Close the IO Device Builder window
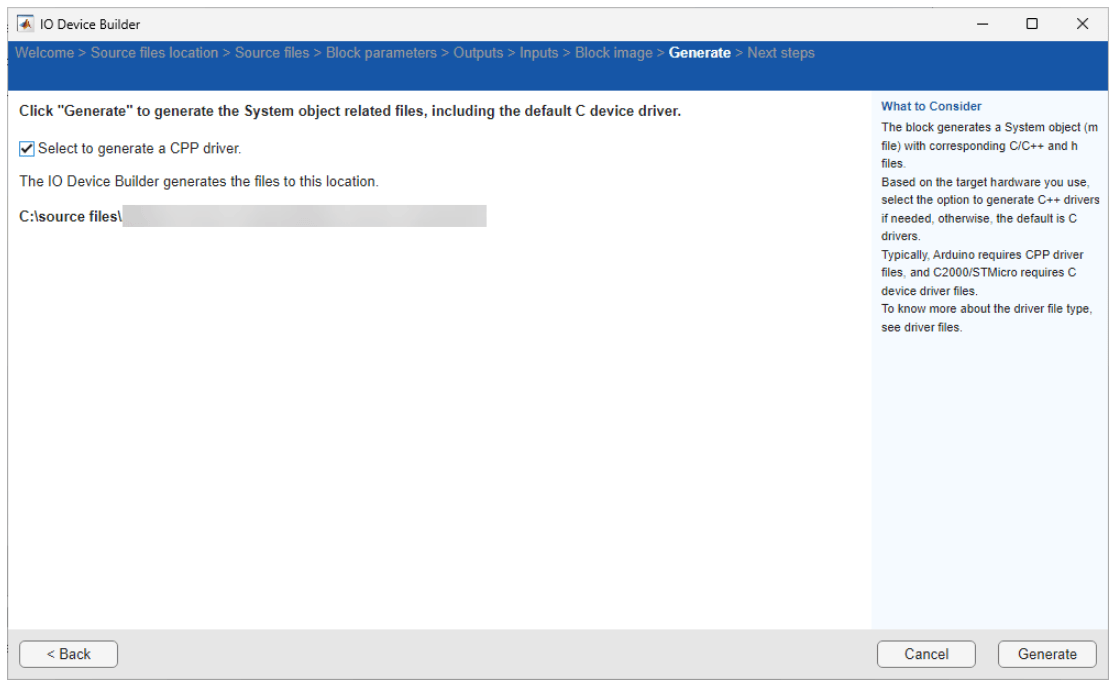The height and width of the screenshot is (683, 1117). 1082,24
